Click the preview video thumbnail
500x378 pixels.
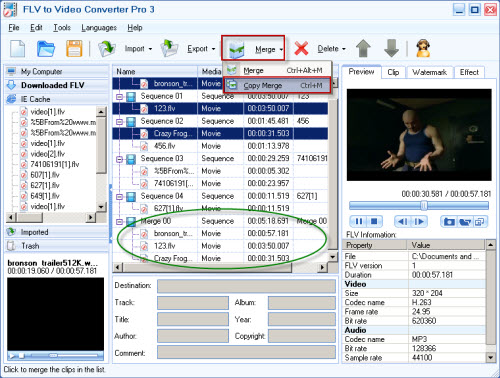(419, 135)
